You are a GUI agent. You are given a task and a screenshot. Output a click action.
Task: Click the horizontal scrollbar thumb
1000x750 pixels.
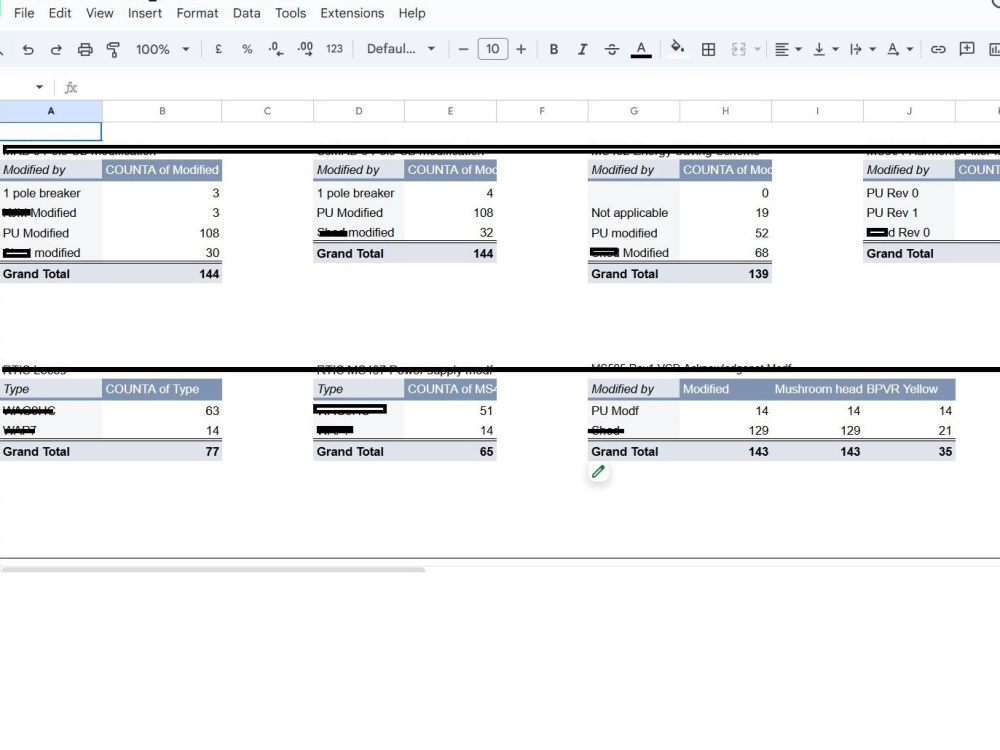click(x=212, y=570)
